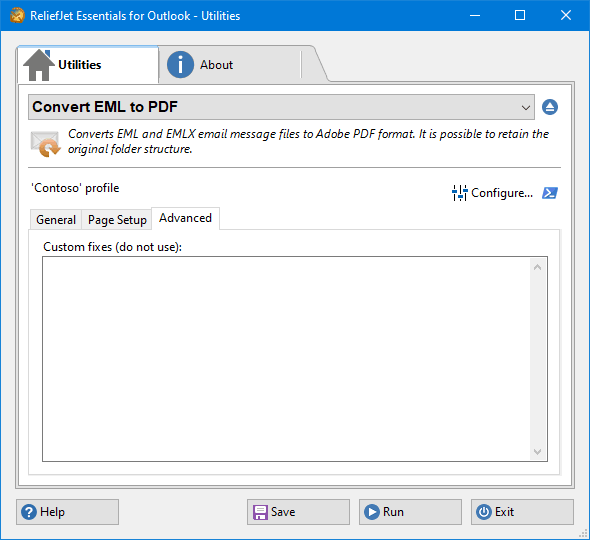Switch to the General tab
The width and height of the screenshot is (590, 540).
click(56, 219)
